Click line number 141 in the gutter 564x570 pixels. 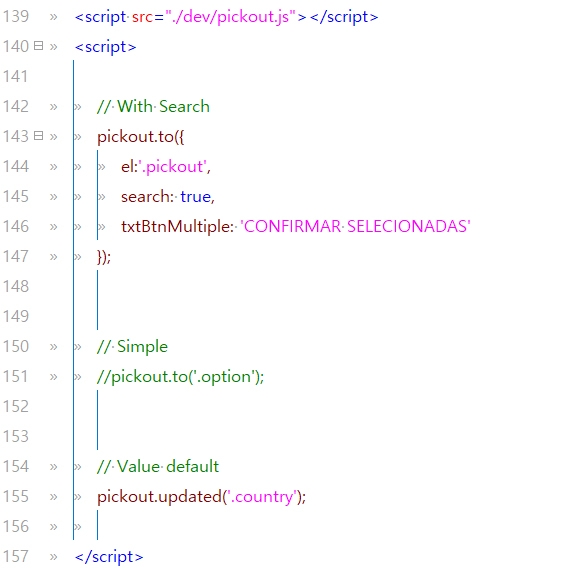coord(16,77)
